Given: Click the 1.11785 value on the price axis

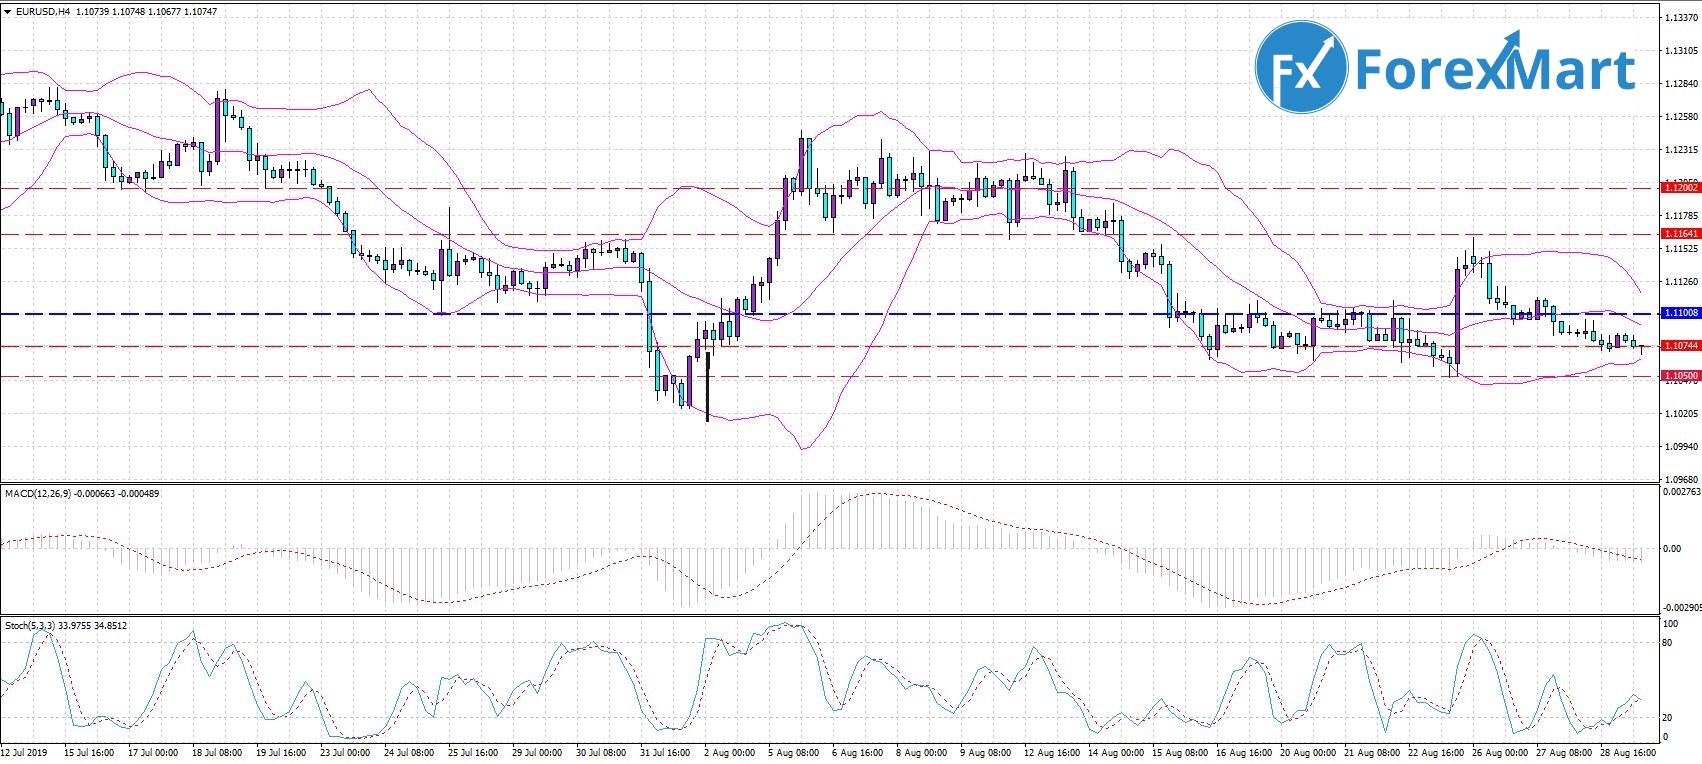Looking at the screenshot, I should tap(1681, 216).
